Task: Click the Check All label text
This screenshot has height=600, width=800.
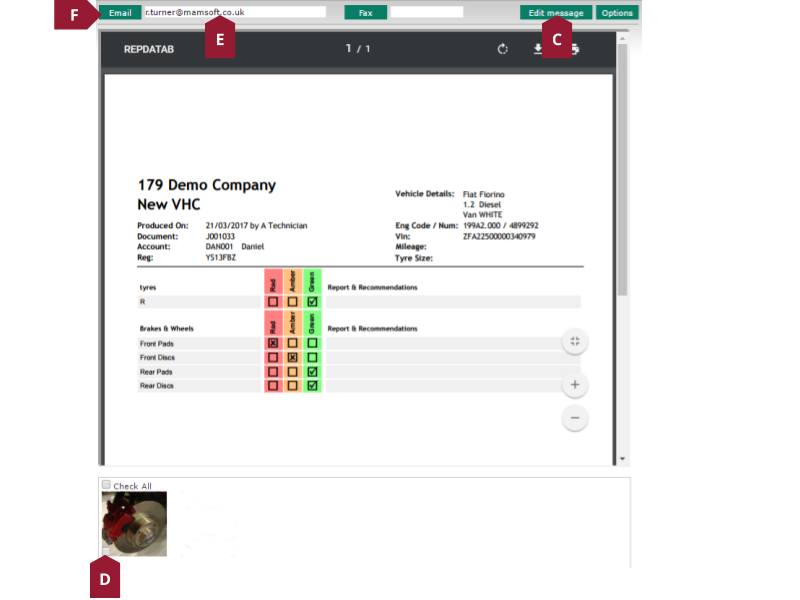Action: pyautogui.click(x=132, y=486)
